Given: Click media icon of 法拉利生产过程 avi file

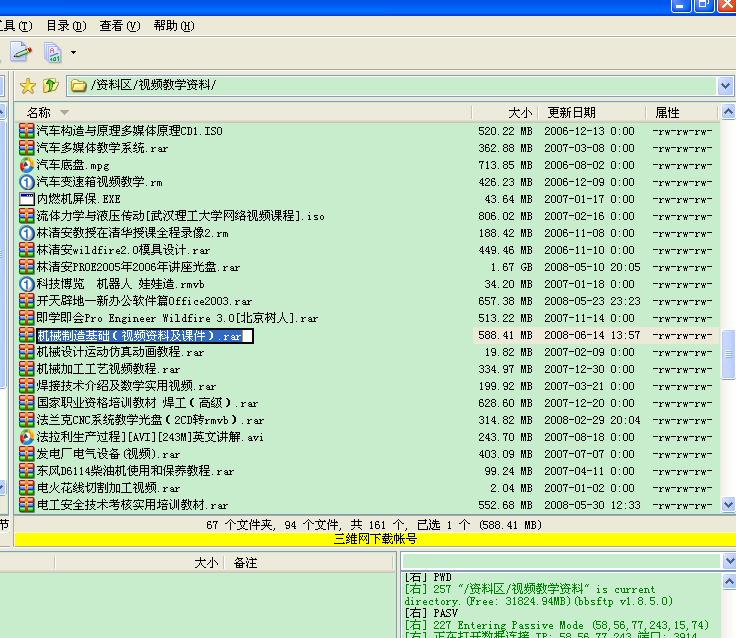Looking at the screenshot, I should [27, 437].
